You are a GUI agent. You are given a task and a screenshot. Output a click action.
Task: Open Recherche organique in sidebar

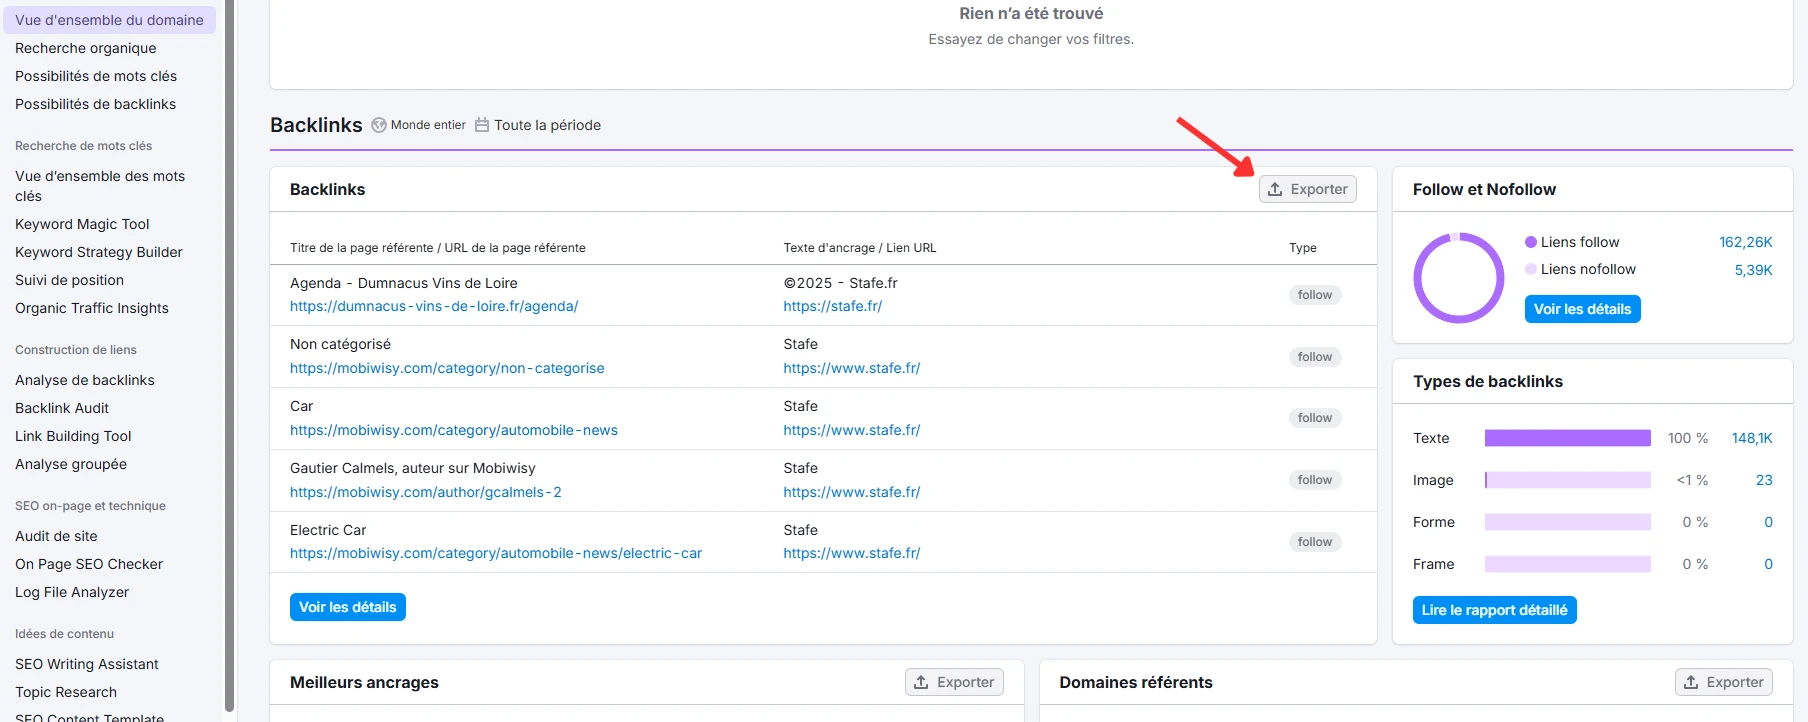tap(86, 48)
